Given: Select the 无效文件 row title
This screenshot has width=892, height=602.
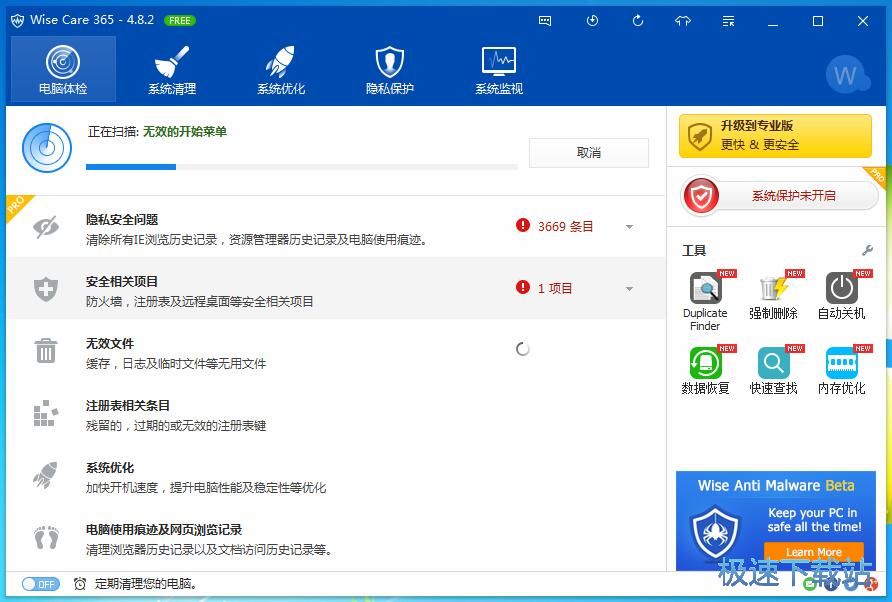Looking at the screenshot, I should pos(110,344).
